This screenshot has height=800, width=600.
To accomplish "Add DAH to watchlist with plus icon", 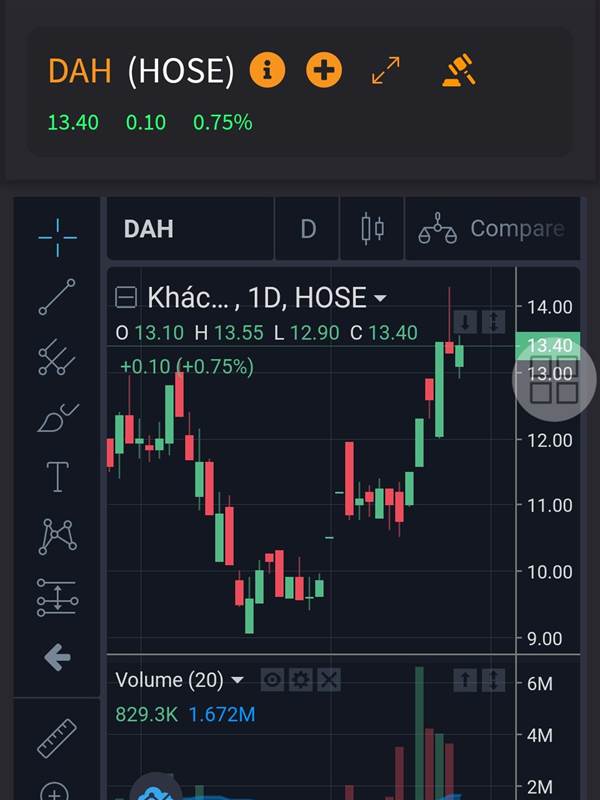I will point(324,69).
